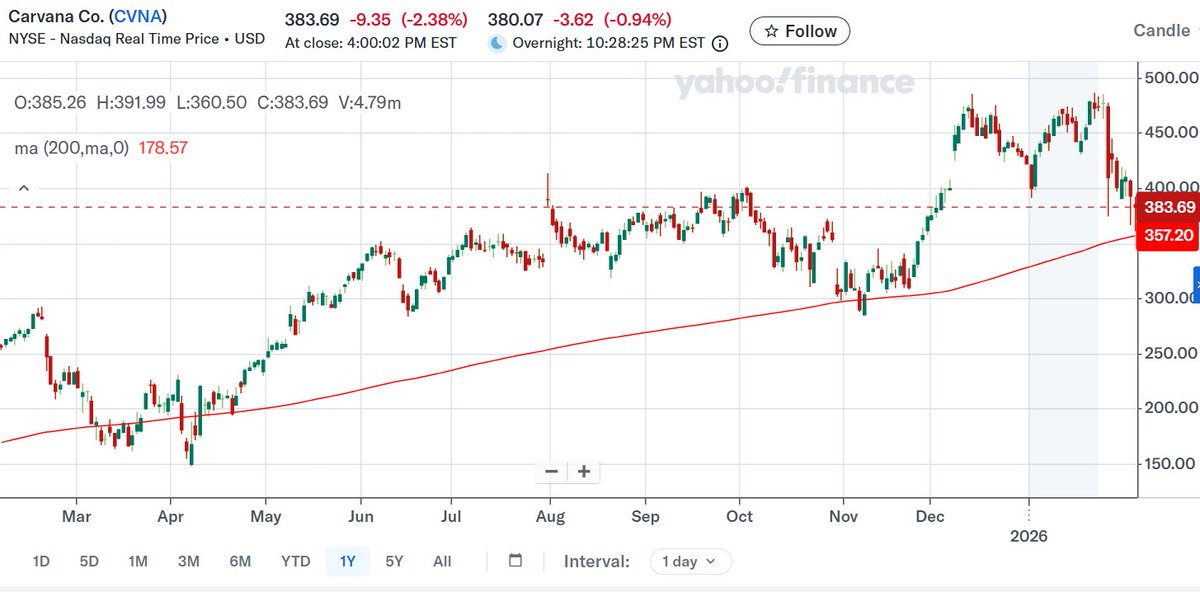Select the YTD range
Viewport: 1200px width, 592px height.
click(295, 561)
